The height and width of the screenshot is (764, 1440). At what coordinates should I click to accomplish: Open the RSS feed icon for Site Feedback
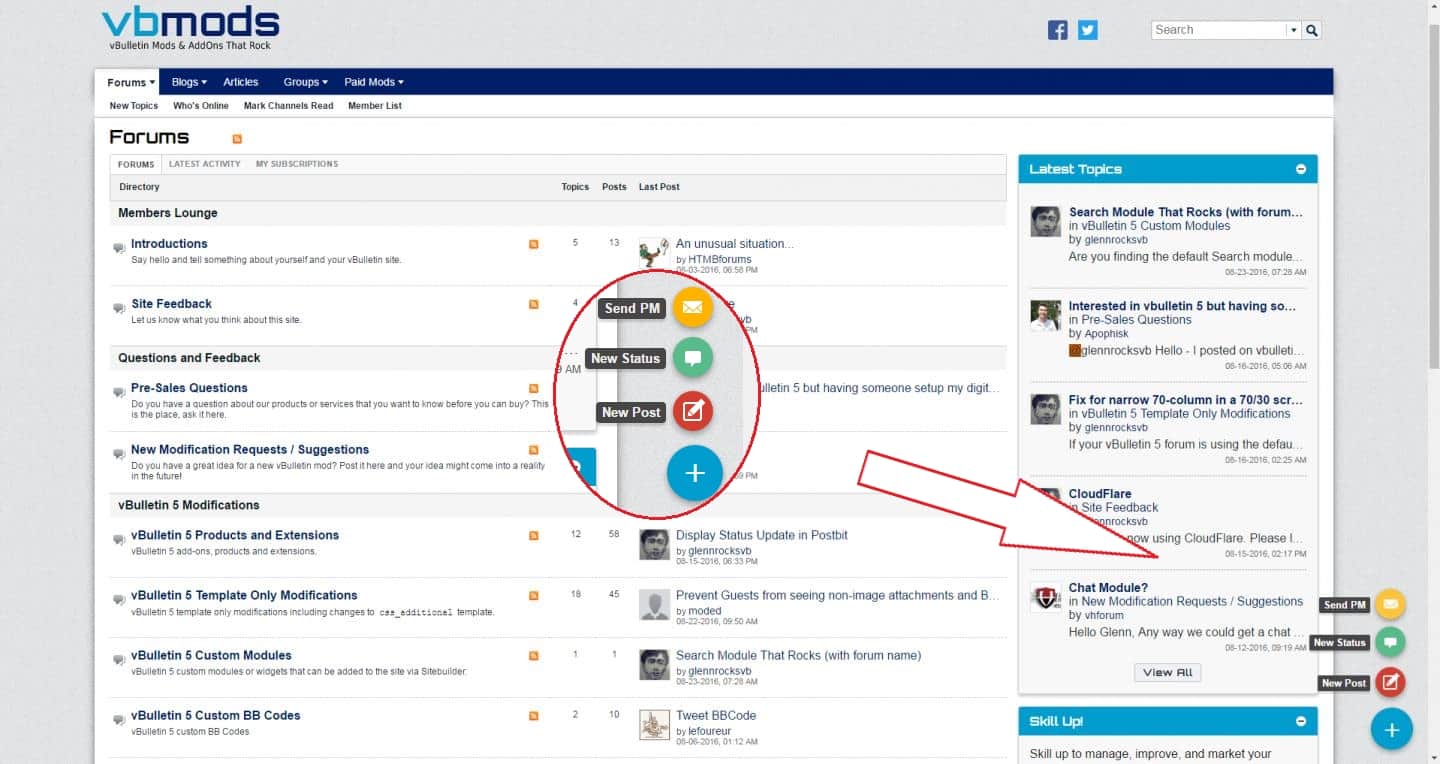point(534,304)
